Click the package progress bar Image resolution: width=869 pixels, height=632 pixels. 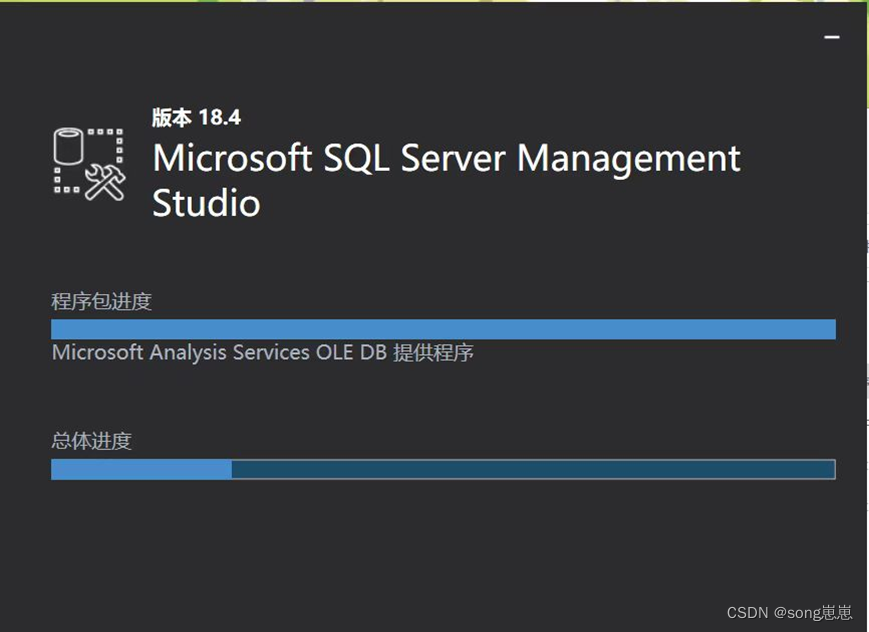pos(443,329)
